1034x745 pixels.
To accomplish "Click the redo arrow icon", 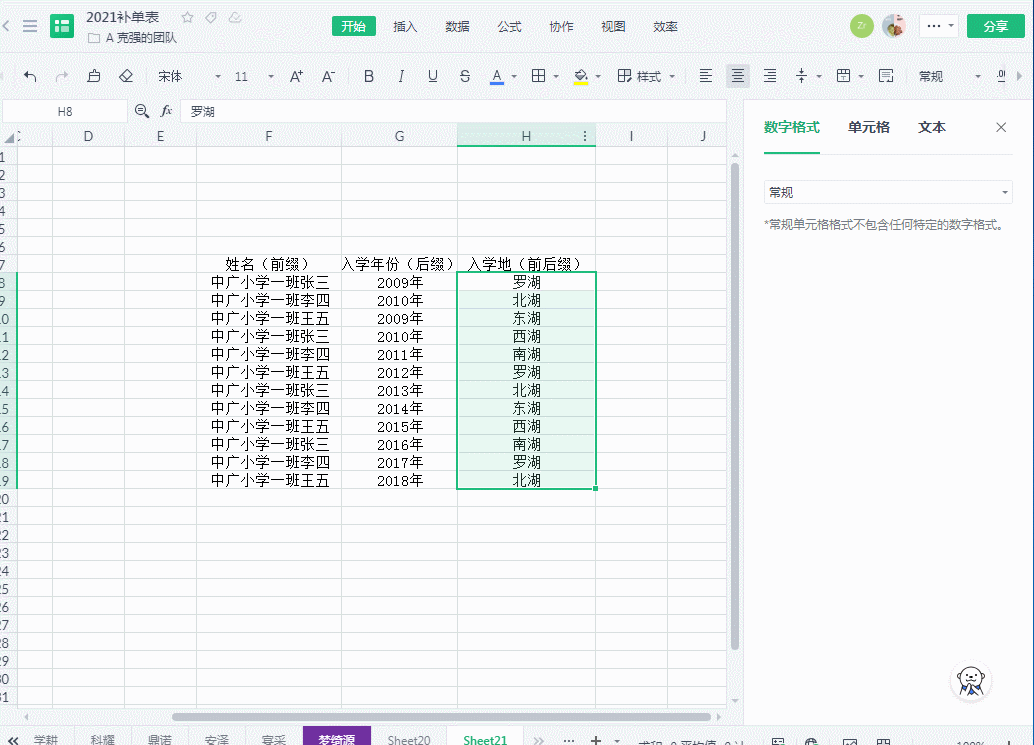I will 62,76.
